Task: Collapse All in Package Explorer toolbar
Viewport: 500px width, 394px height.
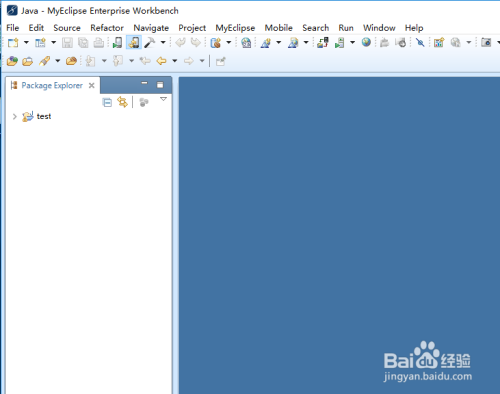Action: click(x=107, y=102)
